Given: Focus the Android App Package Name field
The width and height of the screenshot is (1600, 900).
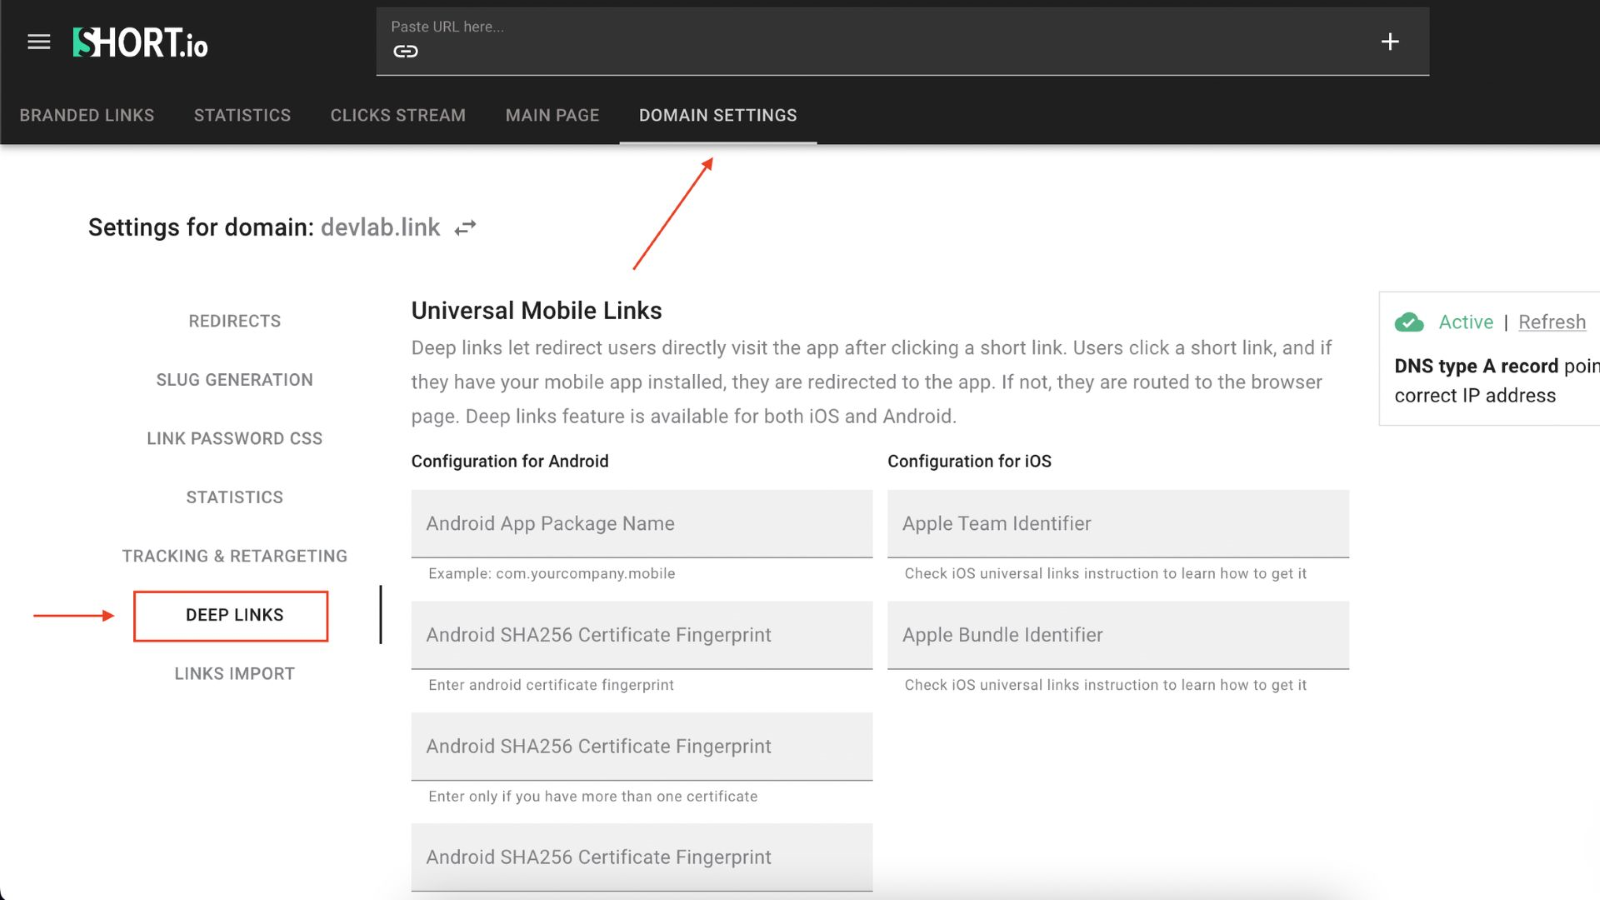Looking at the screenshot, I should [642, 524].
